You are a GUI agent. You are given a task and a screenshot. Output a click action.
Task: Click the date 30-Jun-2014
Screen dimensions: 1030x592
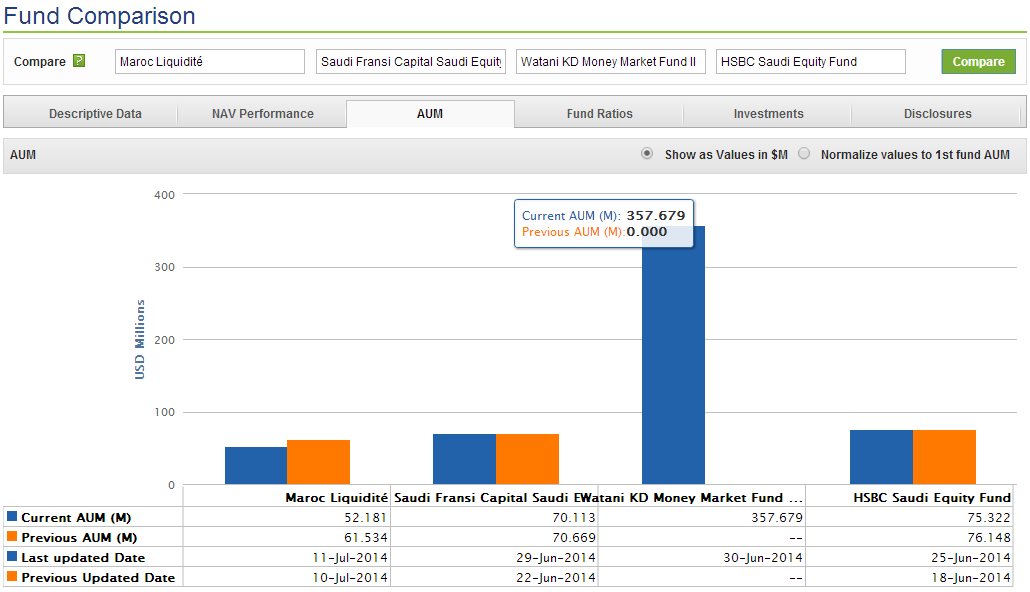[763, 558]
